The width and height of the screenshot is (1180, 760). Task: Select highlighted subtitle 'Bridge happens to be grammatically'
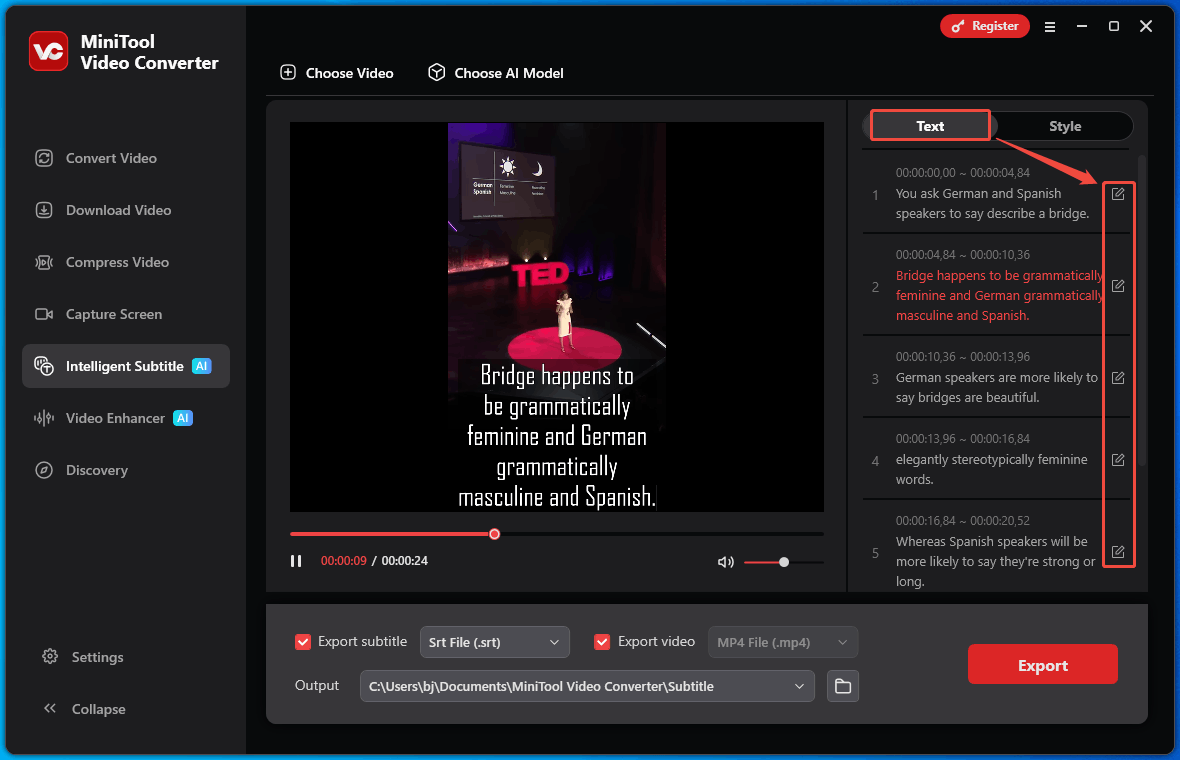pos(999,275)
